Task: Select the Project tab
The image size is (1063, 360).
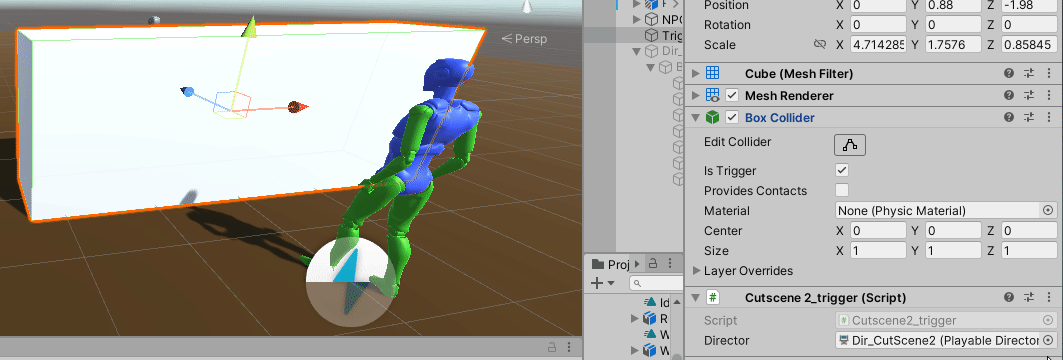Action: (610, 263)
